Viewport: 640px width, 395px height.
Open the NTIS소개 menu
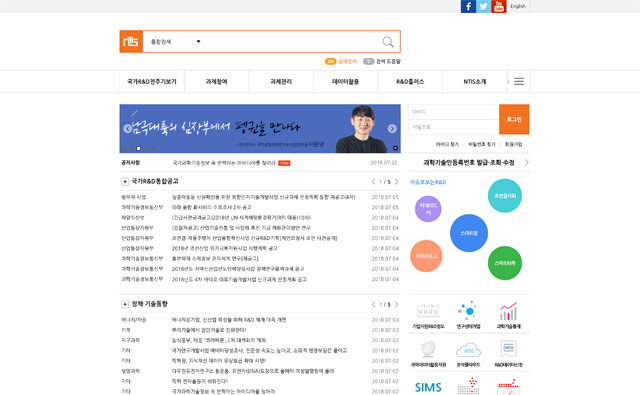coord(475,82)
